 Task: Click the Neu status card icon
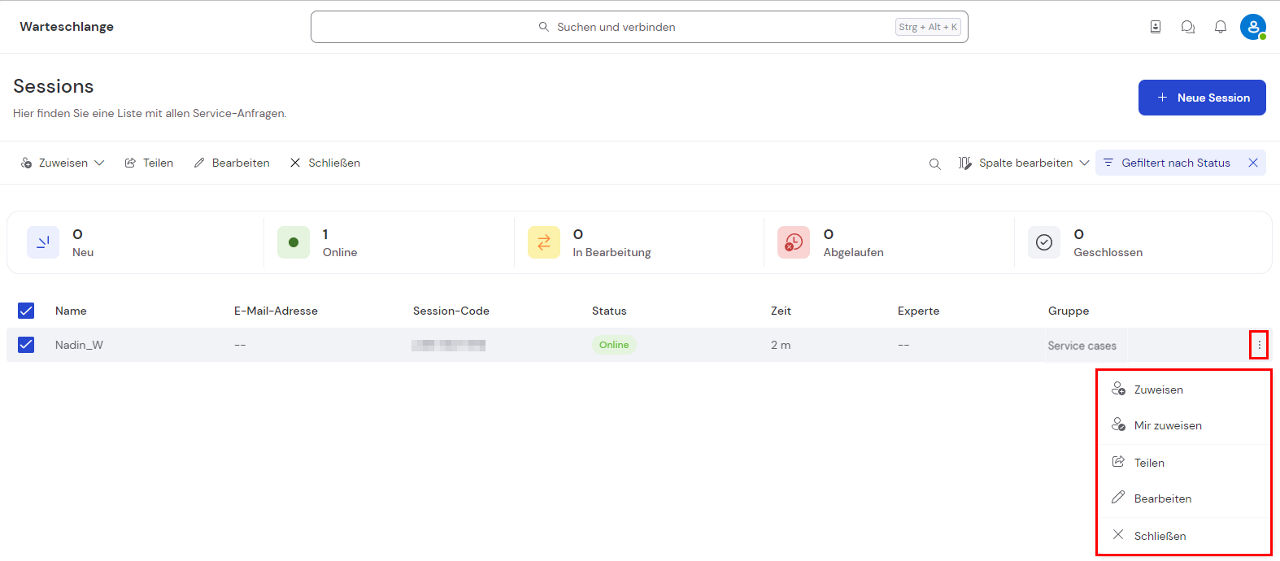tap(43, 242)
